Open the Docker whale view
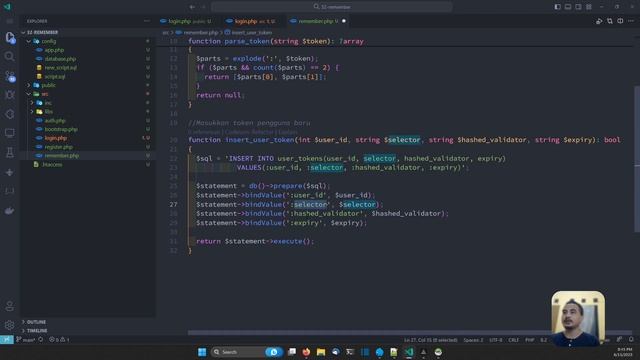 (9, 211)
